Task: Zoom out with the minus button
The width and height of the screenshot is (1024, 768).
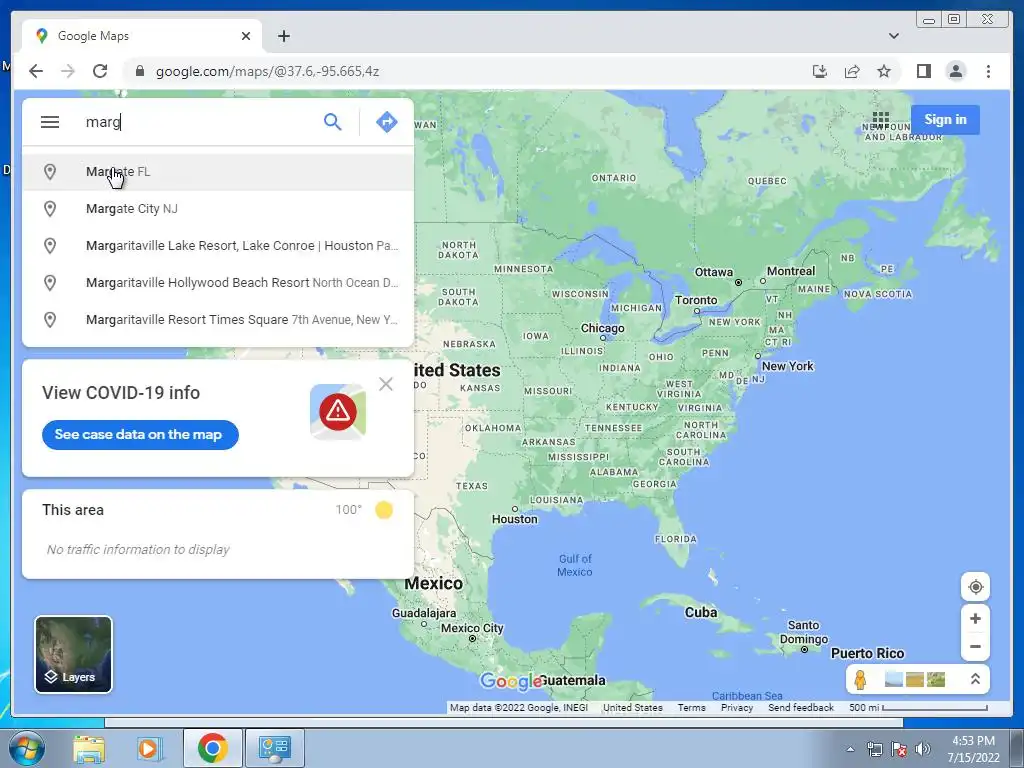Action: (975, 647)
